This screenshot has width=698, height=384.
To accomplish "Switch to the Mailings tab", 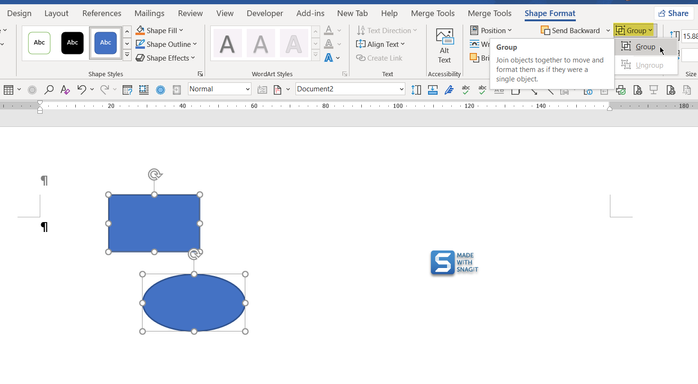I will [149, 13].
